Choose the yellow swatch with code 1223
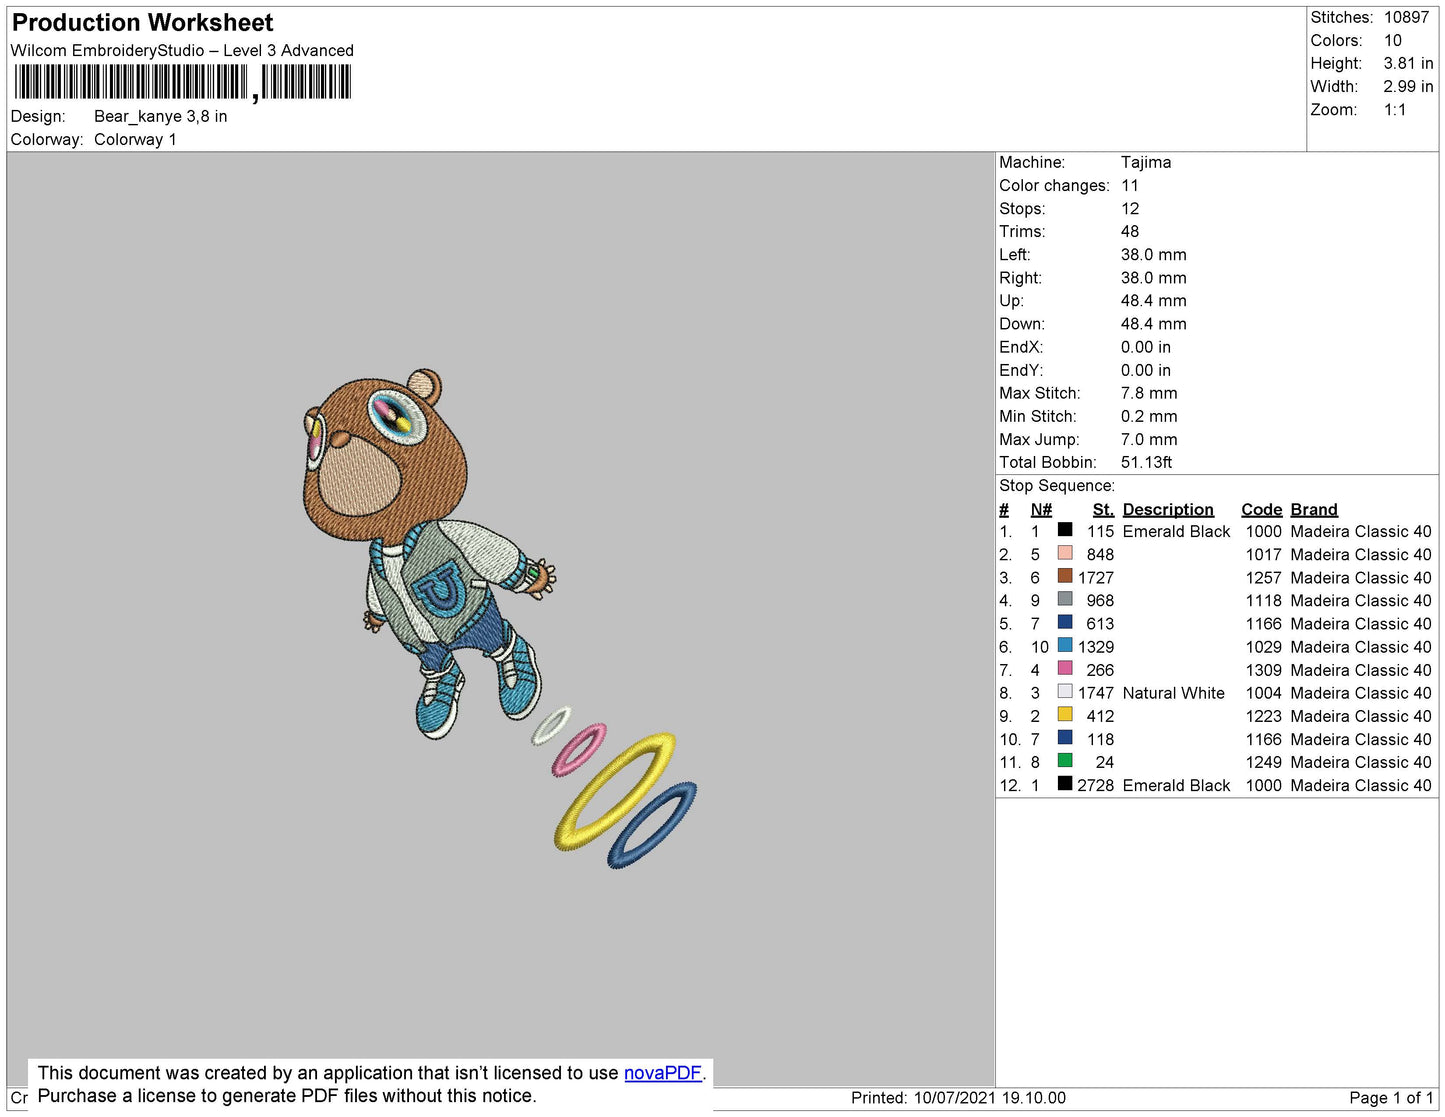 [1065, 715]
